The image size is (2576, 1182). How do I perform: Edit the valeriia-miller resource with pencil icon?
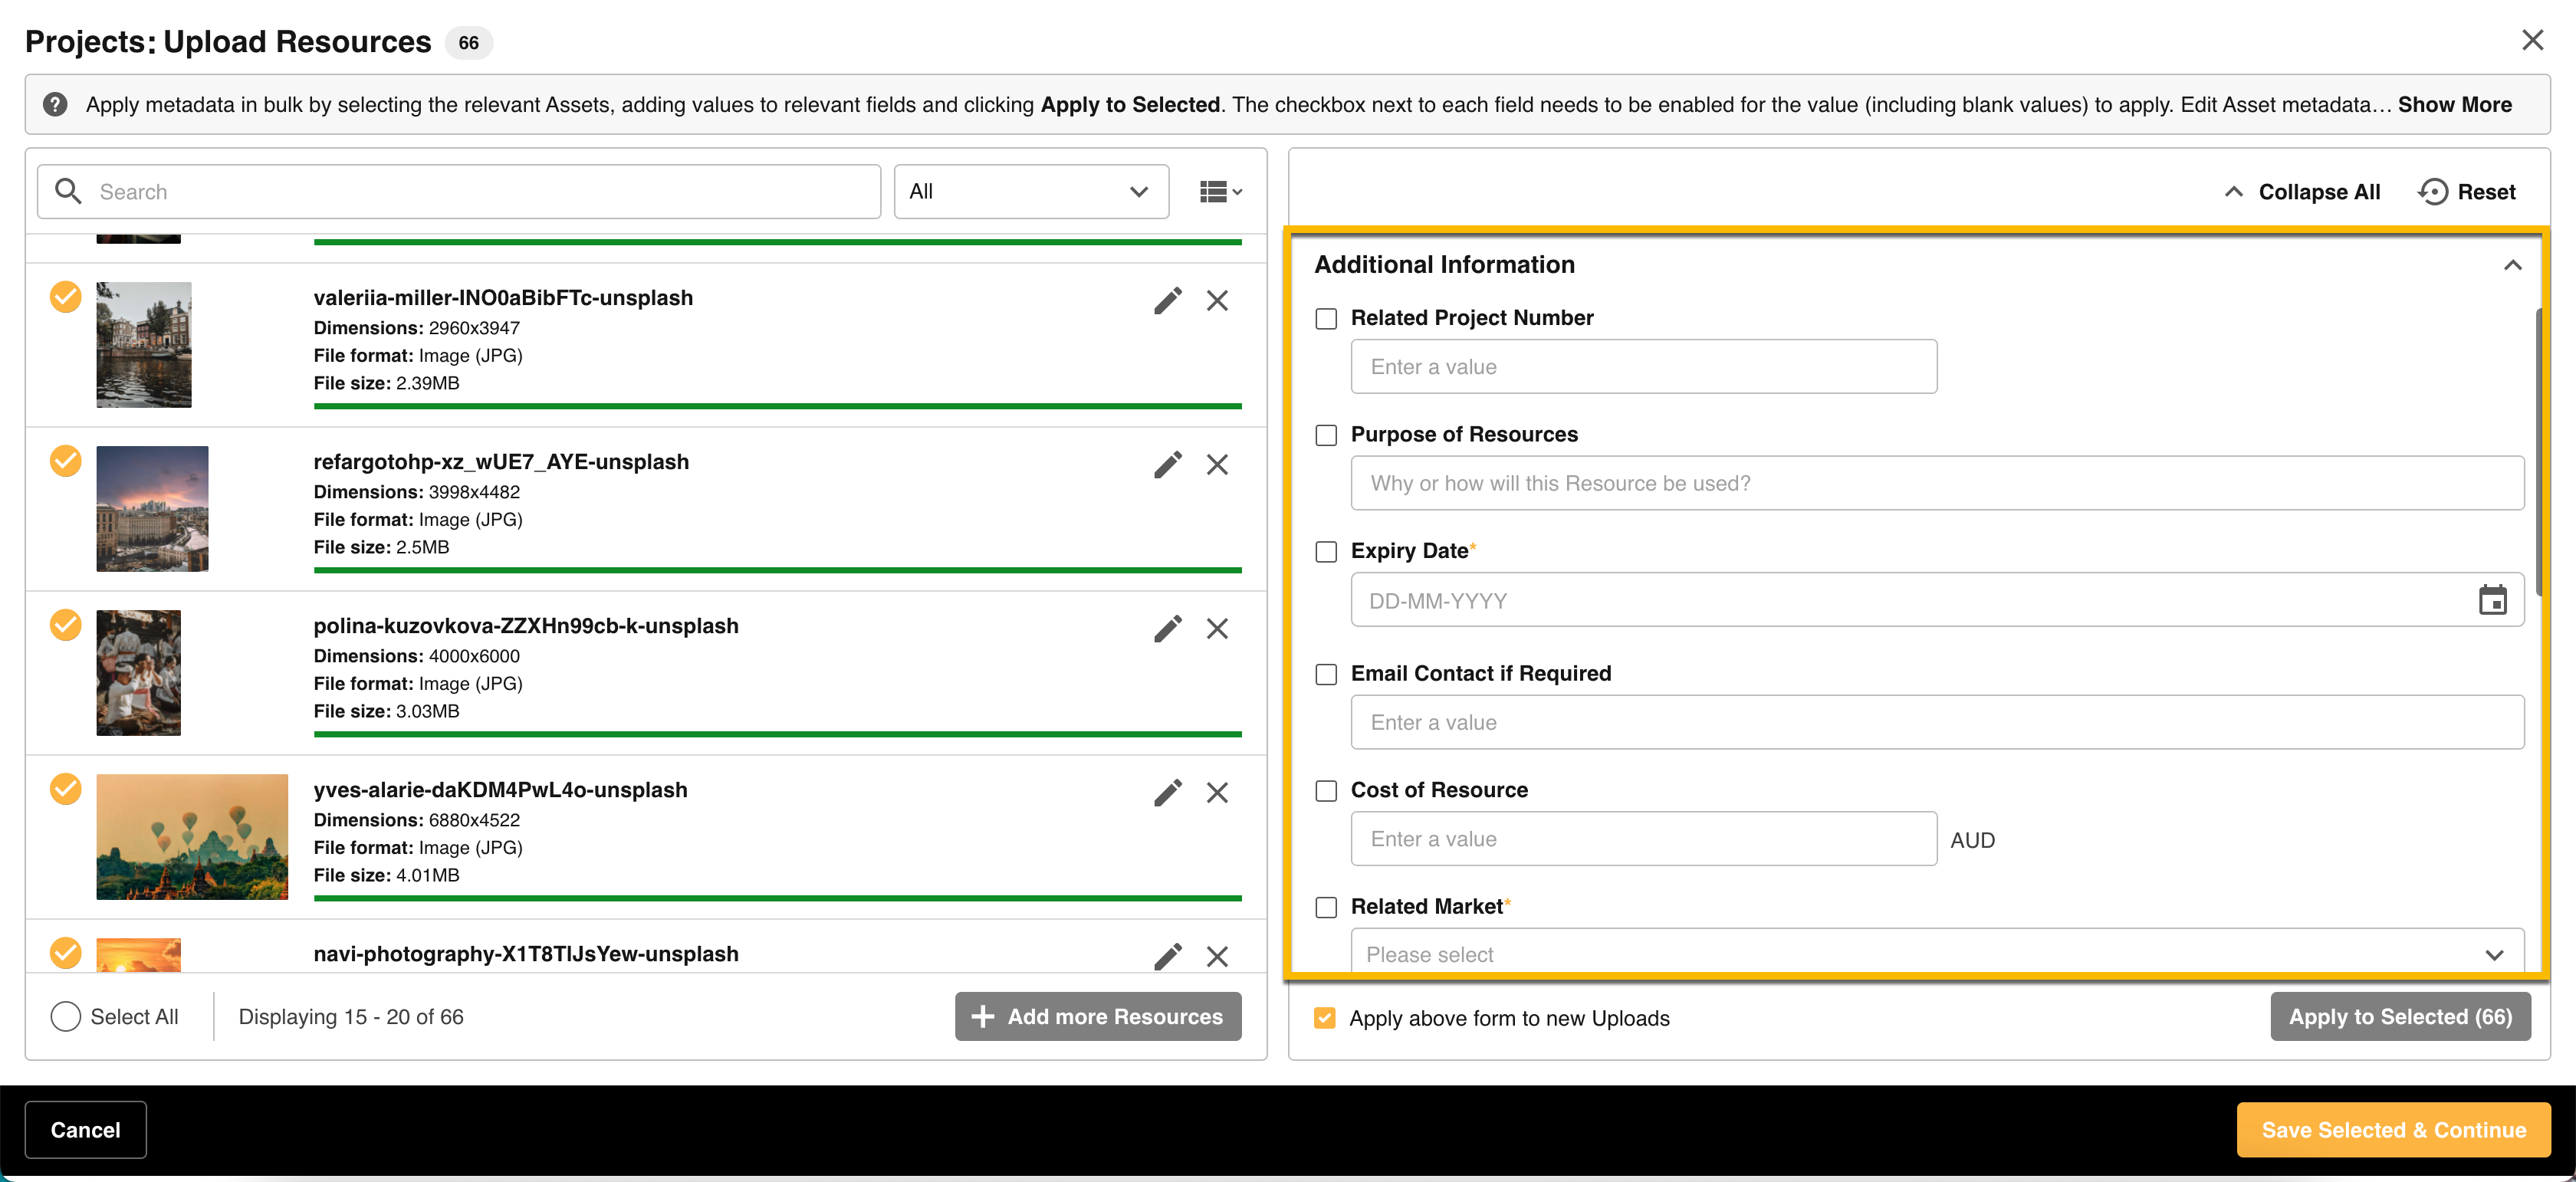1167,301
